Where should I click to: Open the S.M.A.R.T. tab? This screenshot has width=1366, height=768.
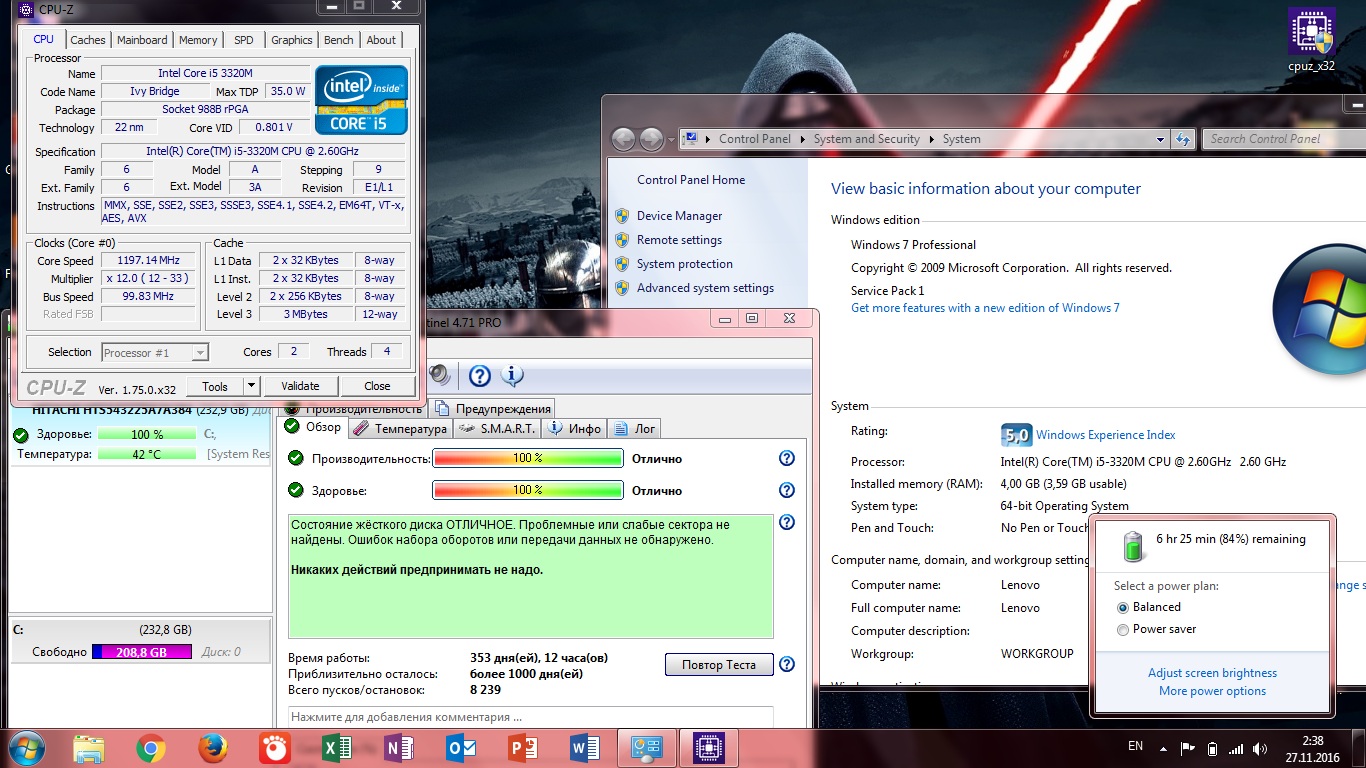tap(498, 428)
